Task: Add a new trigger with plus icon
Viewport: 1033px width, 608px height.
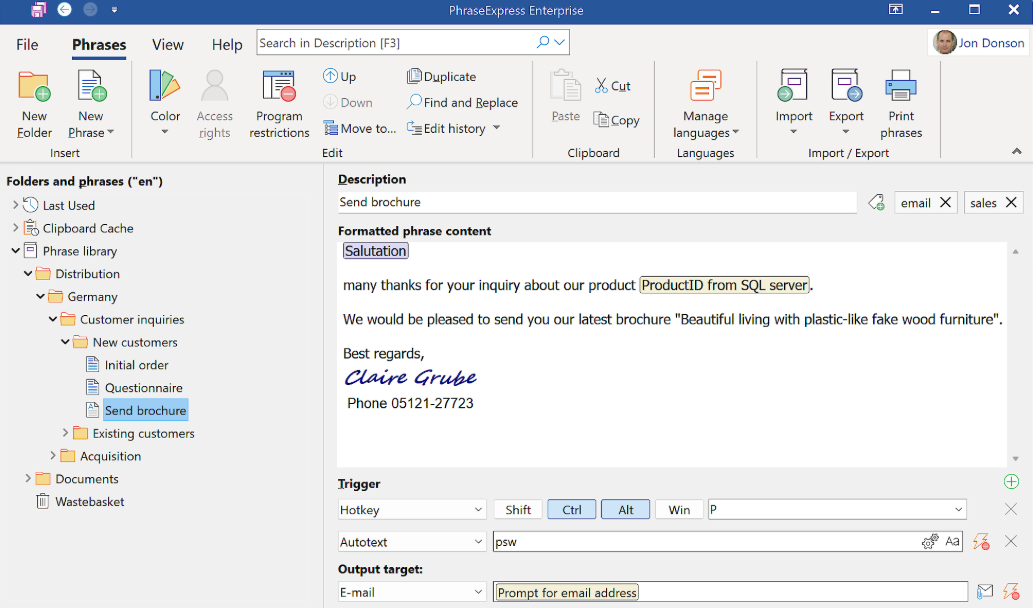Action: tap(1011, 482)
